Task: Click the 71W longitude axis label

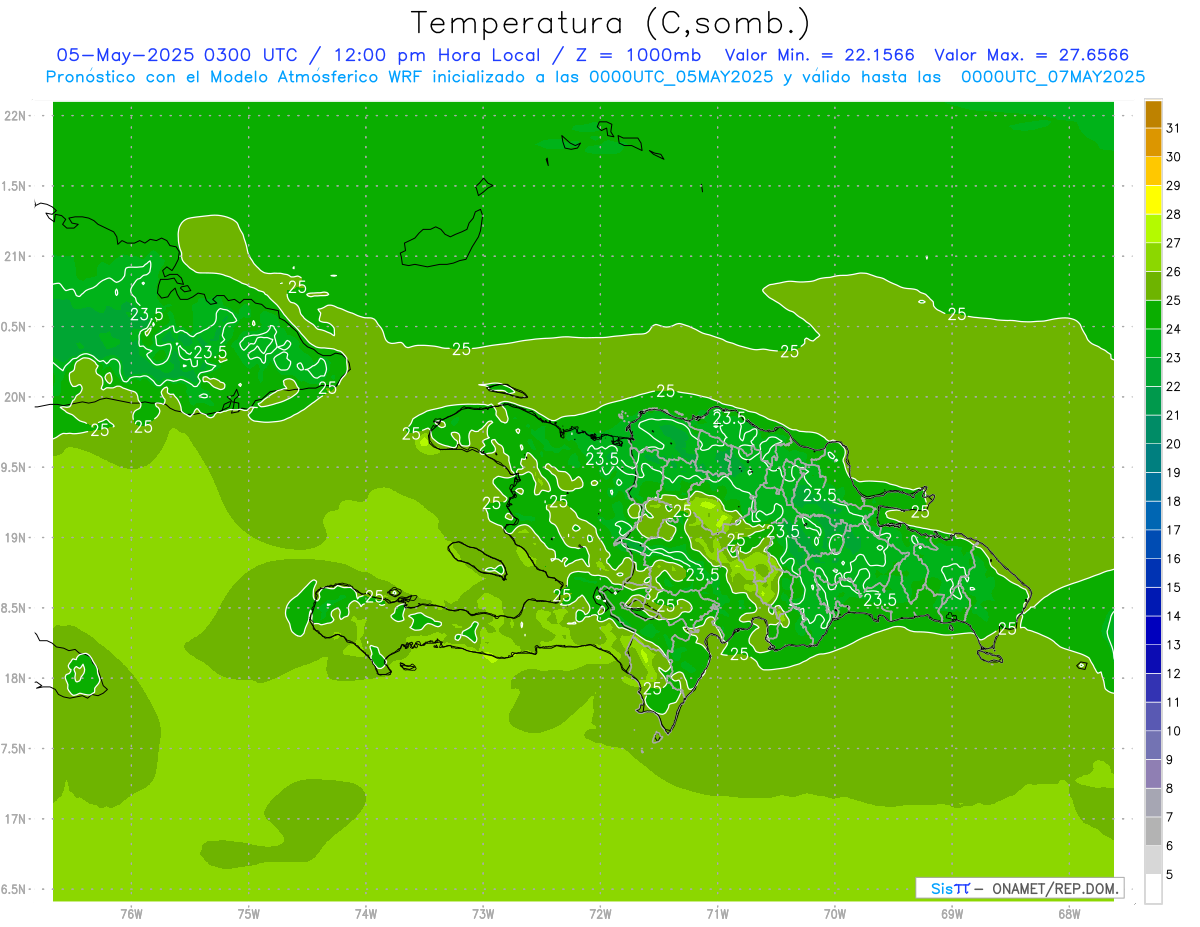Action: click(x=717, y=913)
